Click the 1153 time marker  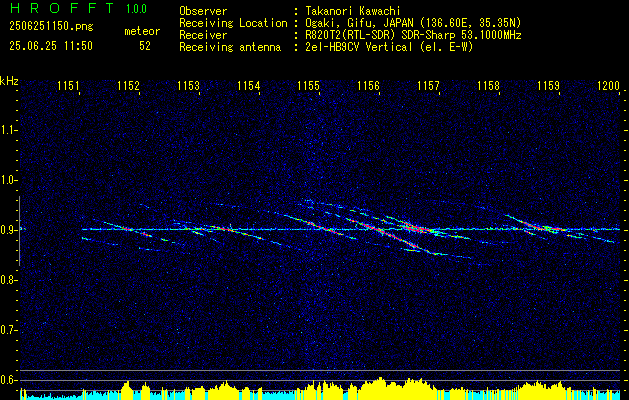[189, 86]
